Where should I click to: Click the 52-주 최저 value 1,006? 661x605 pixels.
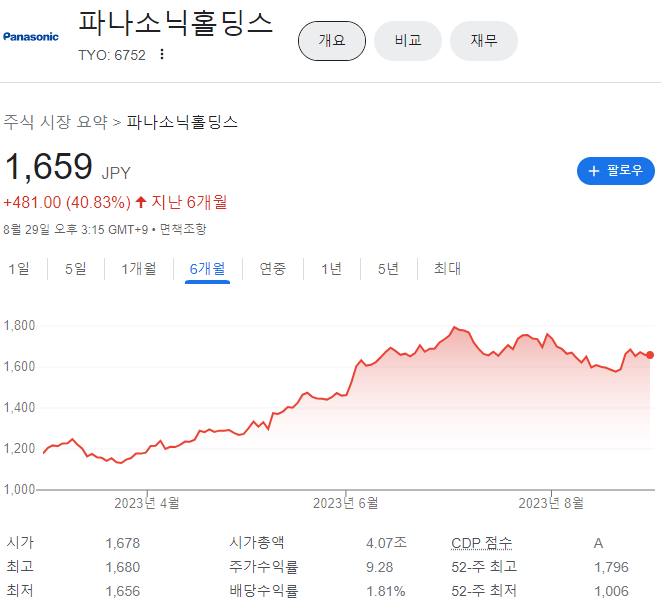611,591
